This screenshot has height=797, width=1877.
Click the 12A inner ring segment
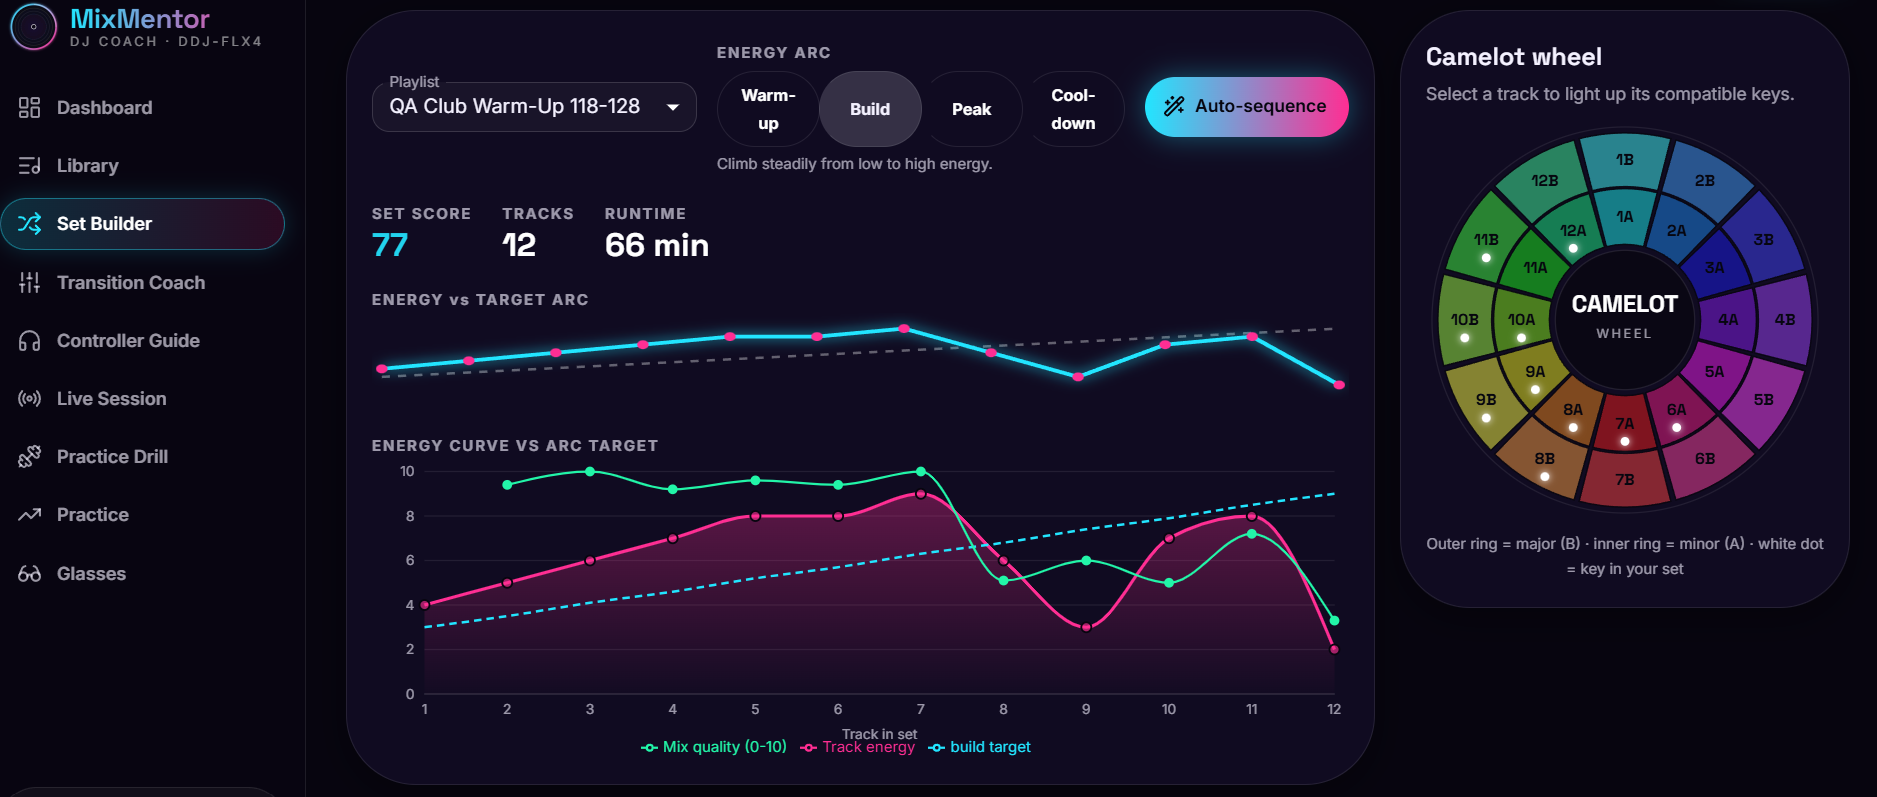tap(1573, 231)
